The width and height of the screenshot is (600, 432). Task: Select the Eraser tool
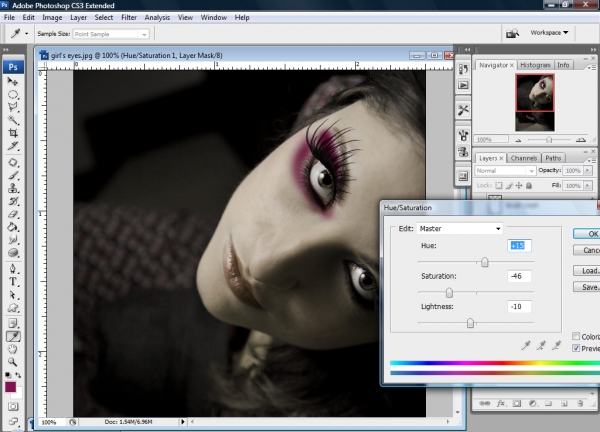13,214
